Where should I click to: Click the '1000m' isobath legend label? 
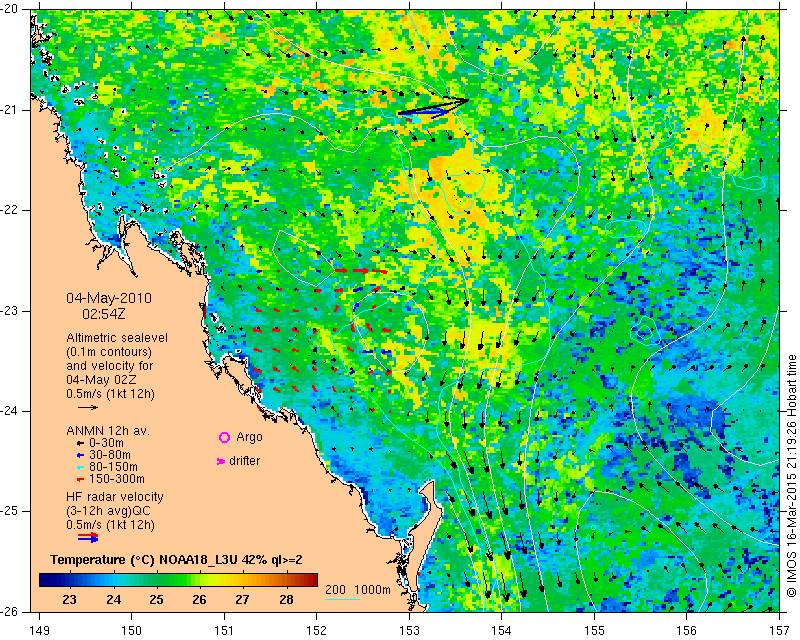tap(372, 590)
